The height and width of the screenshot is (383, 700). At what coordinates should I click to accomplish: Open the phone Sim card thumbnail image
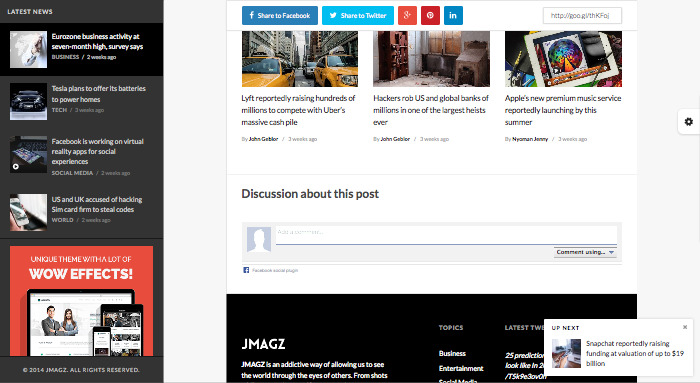click(x=29, y=212)
